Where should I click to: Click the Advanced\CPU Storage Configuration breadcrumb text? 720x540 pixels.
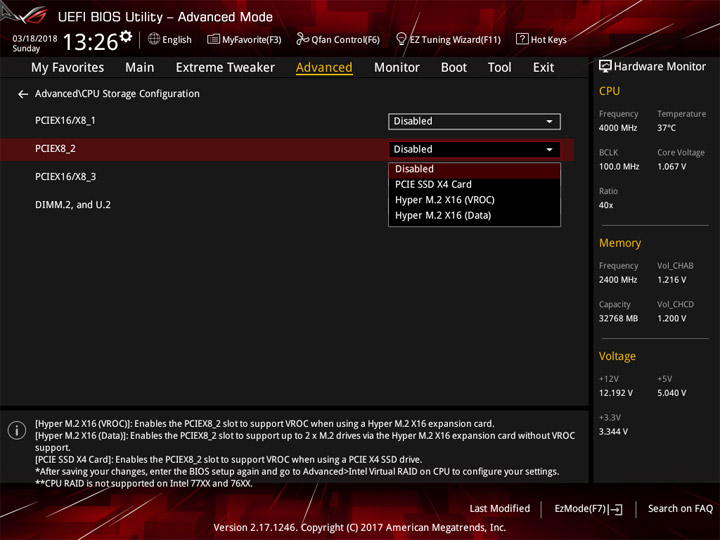[117, 94]
